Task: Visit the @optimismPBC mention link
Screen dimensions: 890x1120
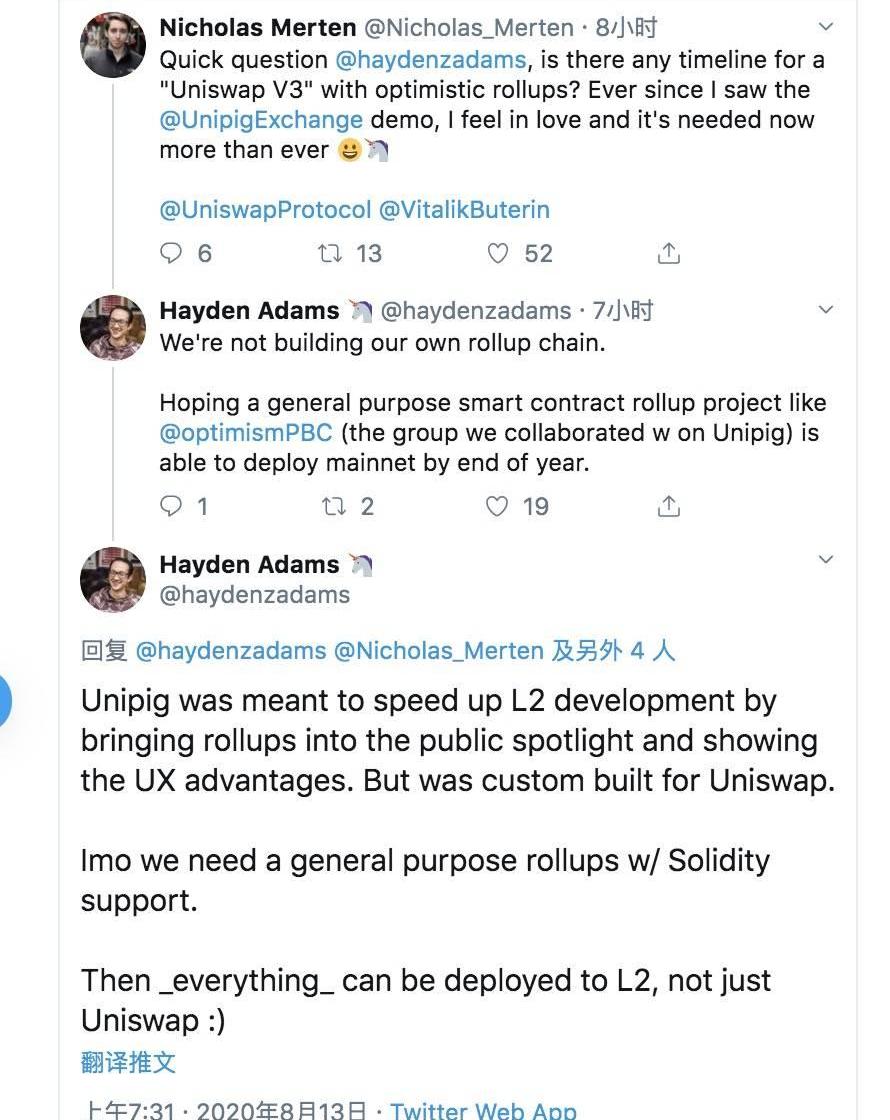Action: (245, 434)
